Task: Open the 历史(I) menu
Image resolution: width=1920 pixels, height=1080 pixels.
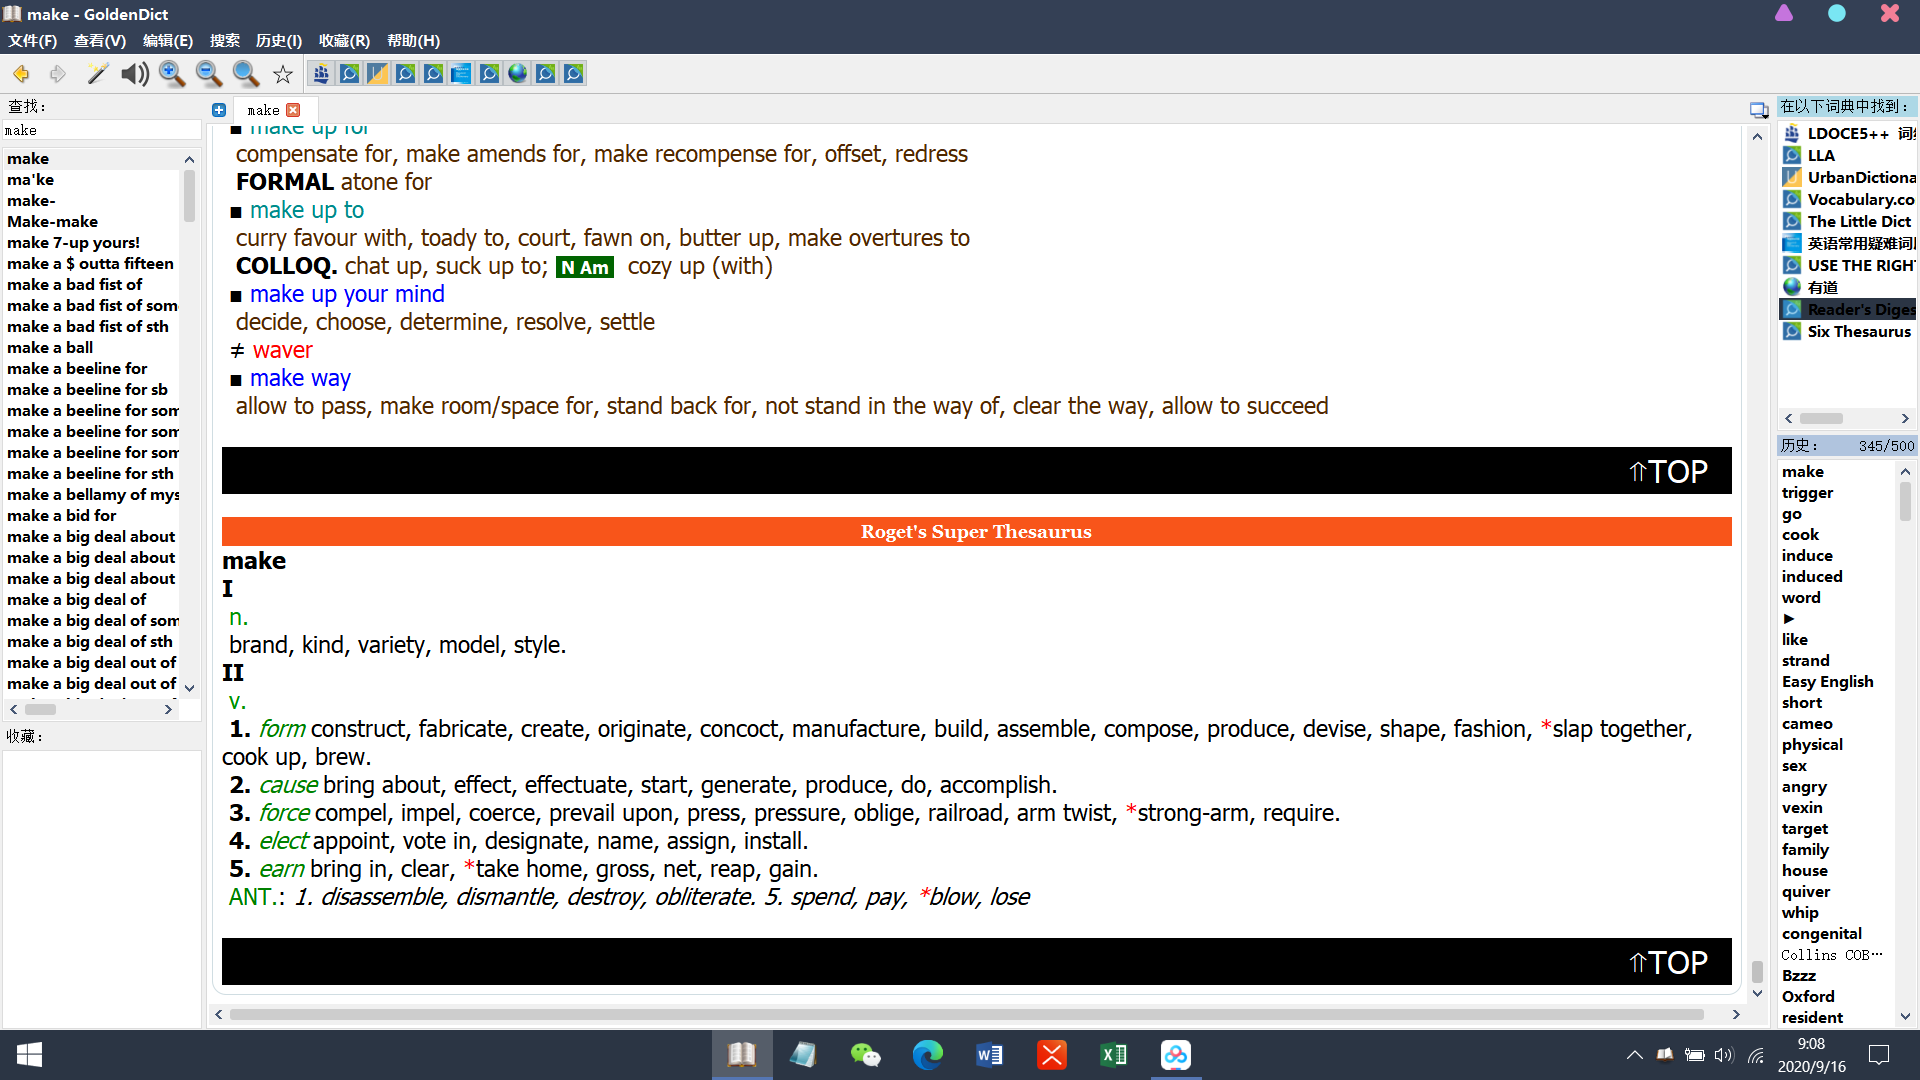Action: (279, 40)
